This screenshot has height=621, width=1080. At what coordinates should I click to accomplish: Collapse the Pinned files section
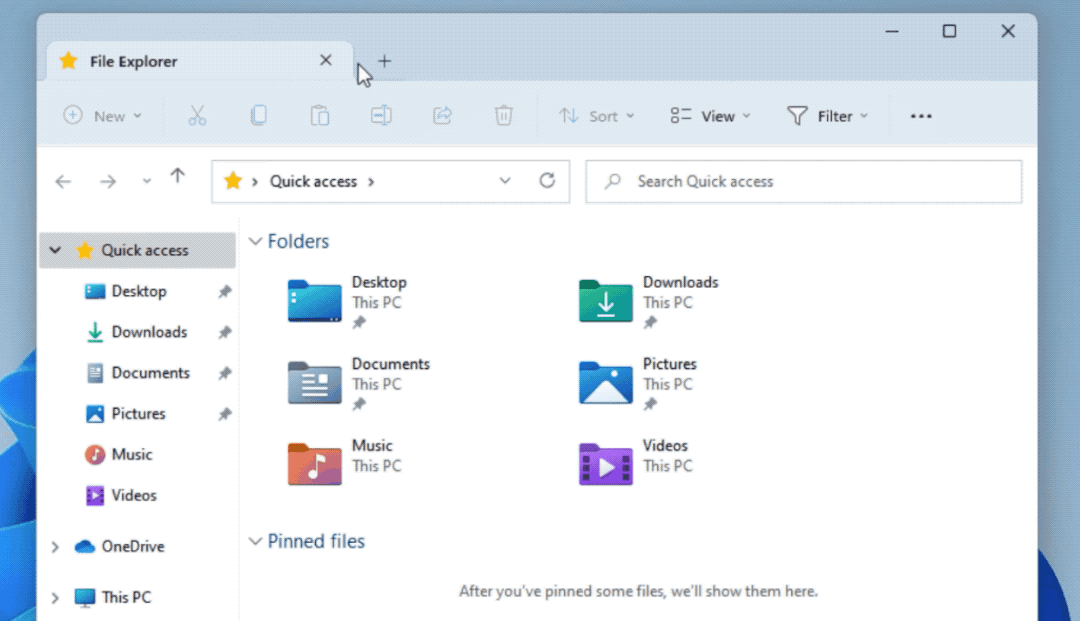[256, 542]
